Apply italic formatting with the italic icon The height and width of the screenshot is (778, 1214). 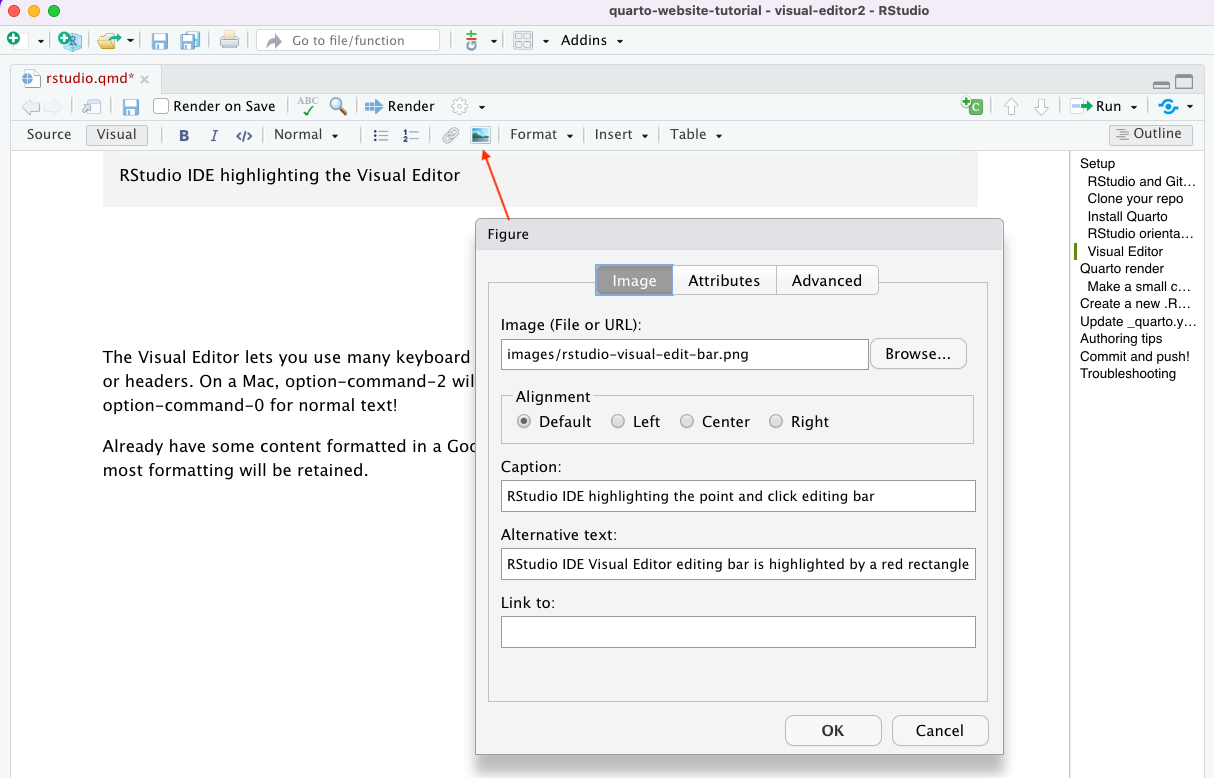tap(213, 134)
